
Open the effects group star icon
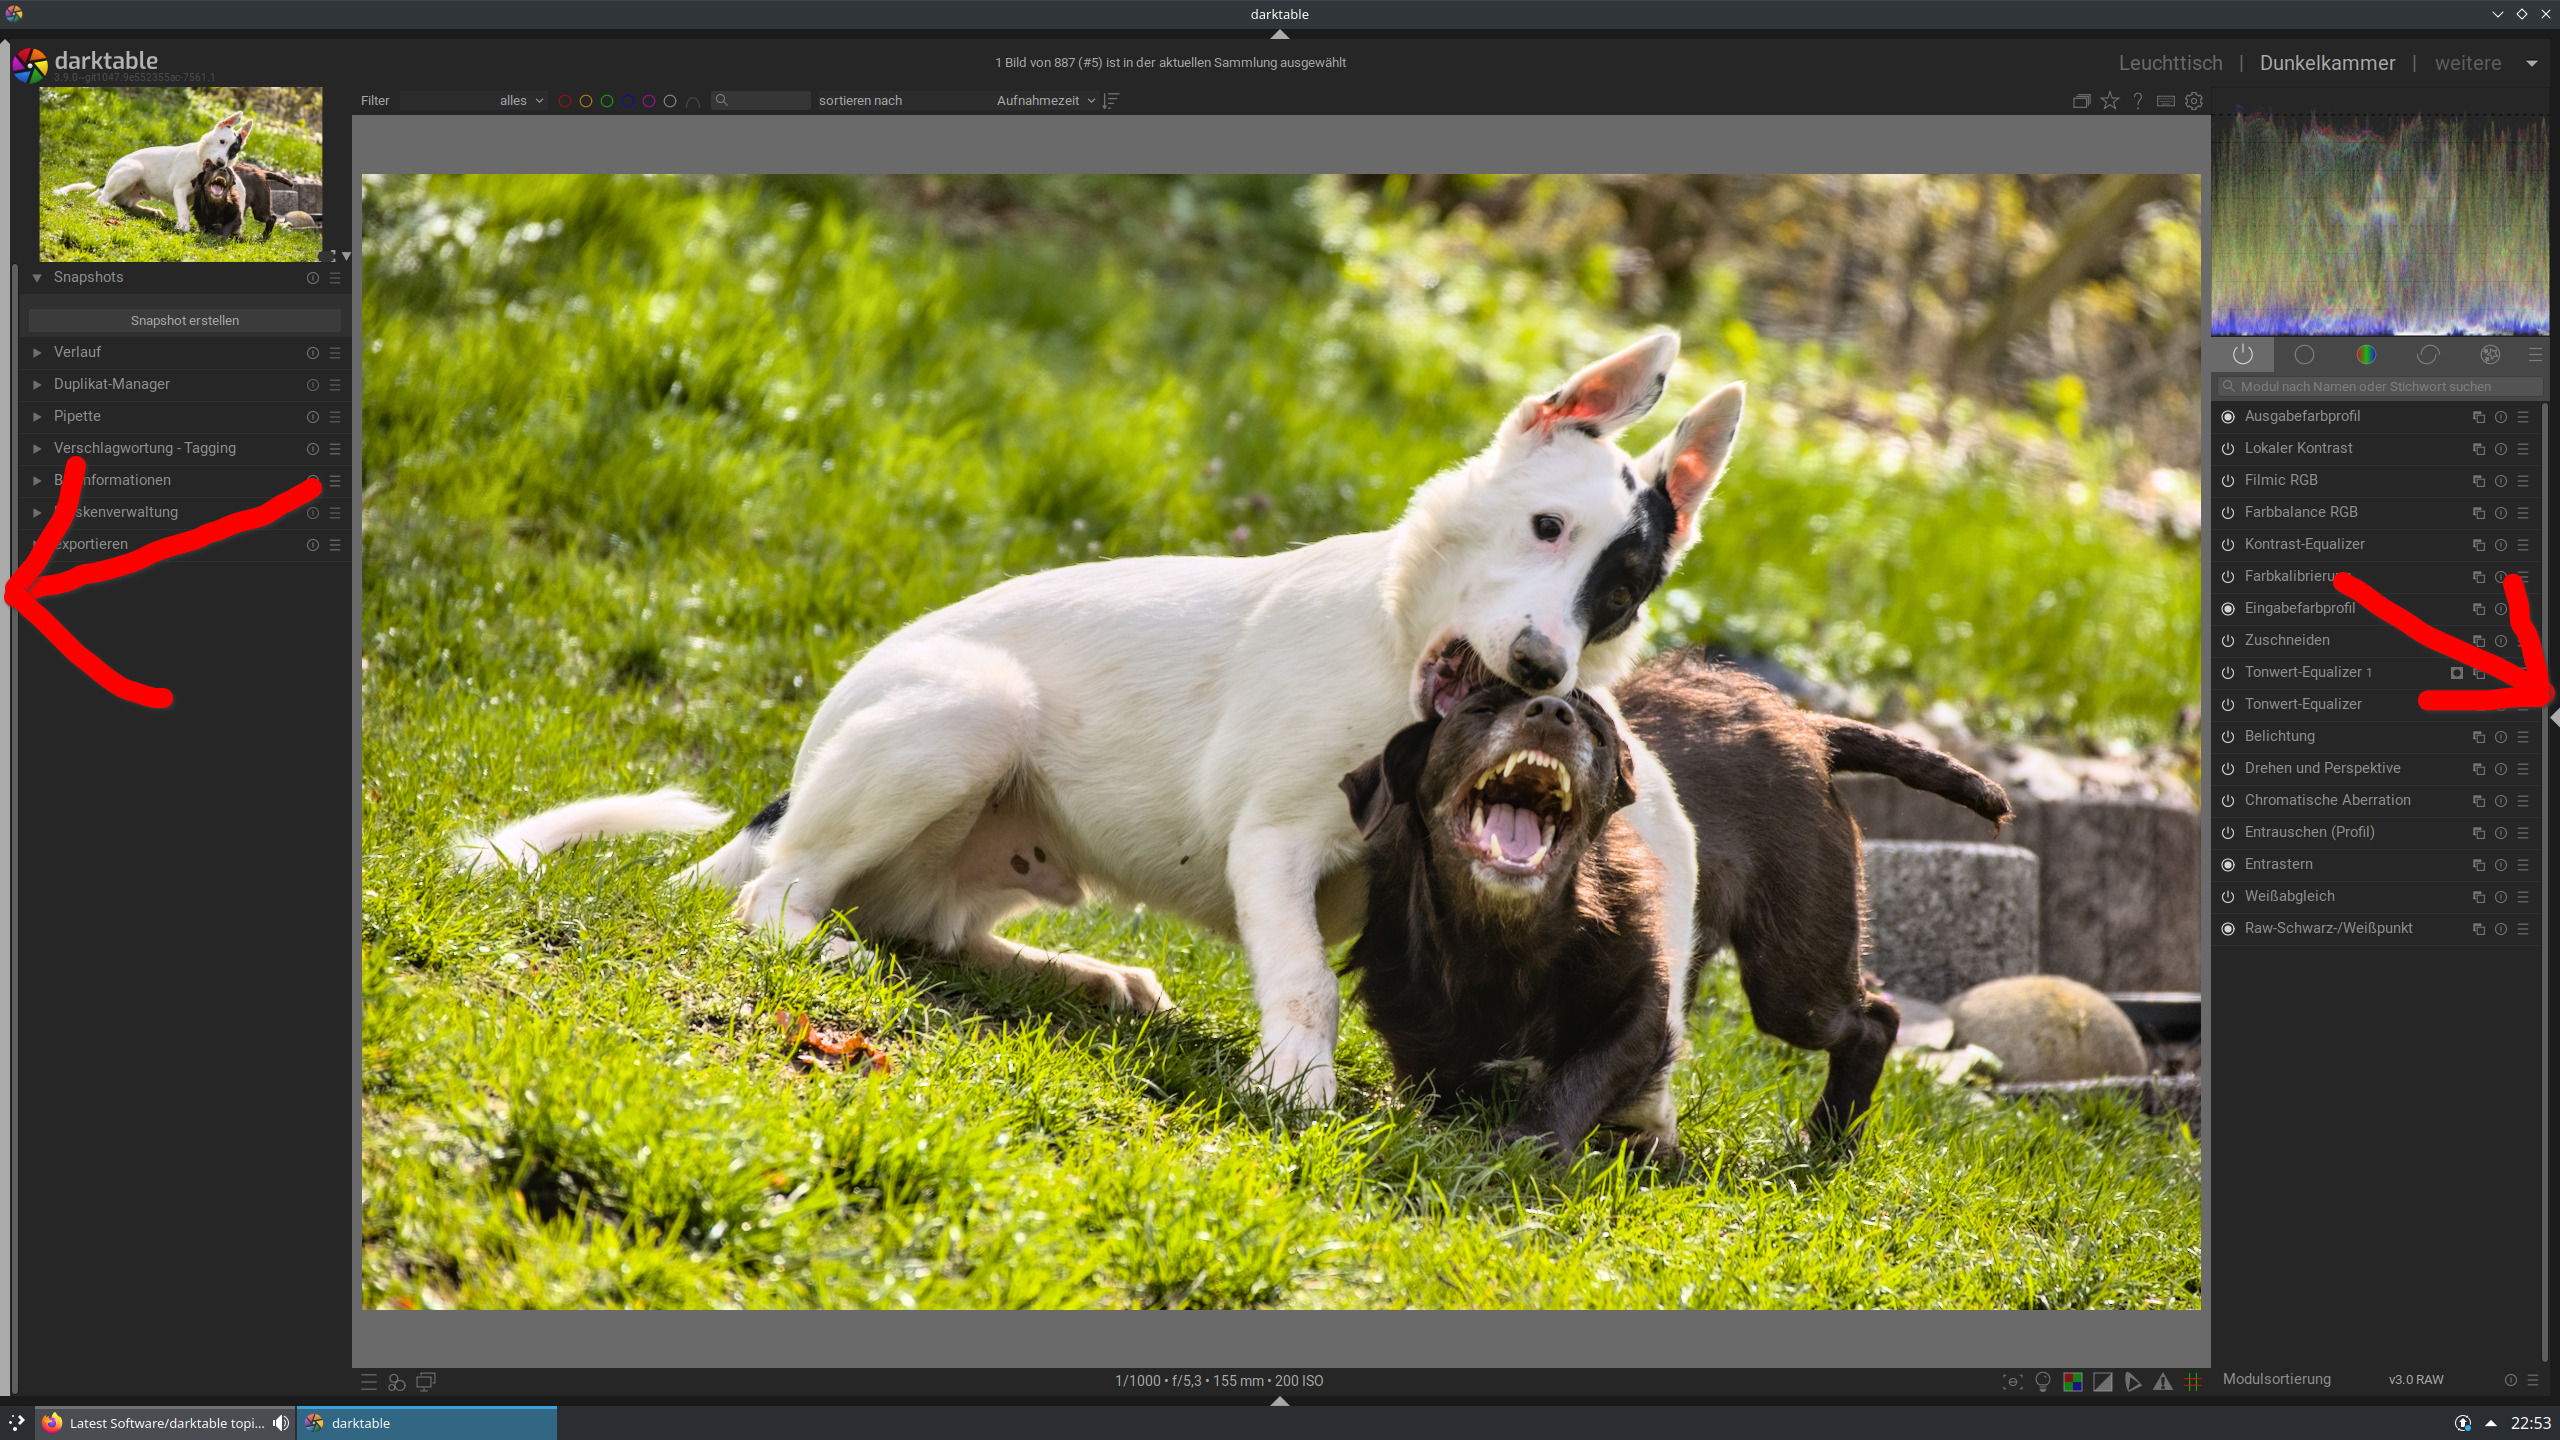pos(2490,354)
